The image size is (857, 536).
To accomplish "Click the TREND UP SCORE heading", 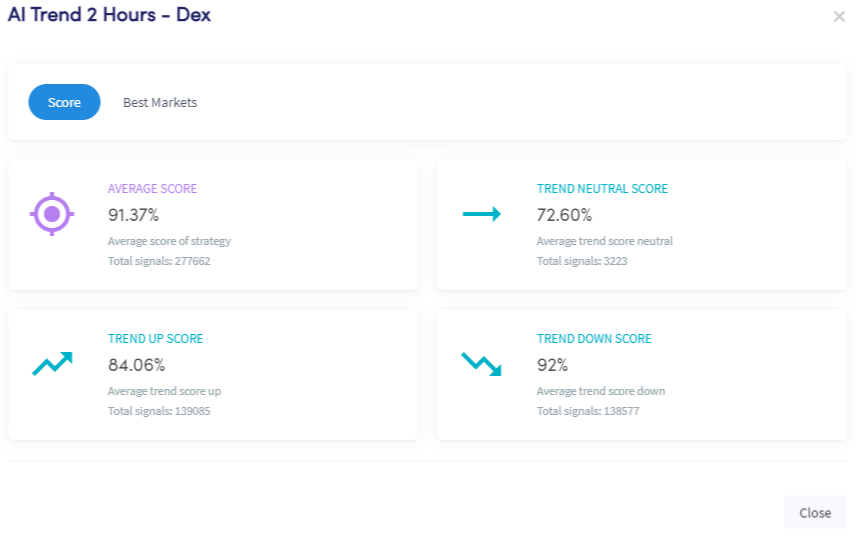I will (x=155, y=339).
